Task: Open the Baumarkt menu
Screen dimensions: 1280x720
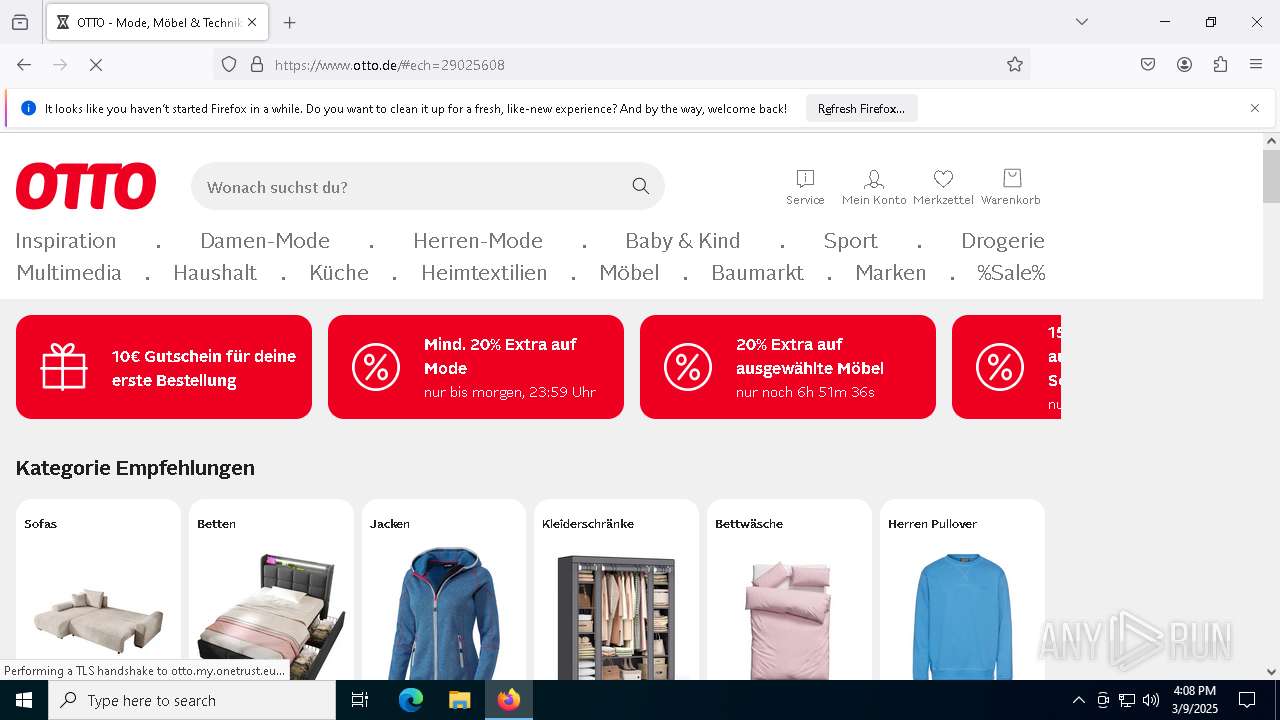Action: tap(757, 273)
